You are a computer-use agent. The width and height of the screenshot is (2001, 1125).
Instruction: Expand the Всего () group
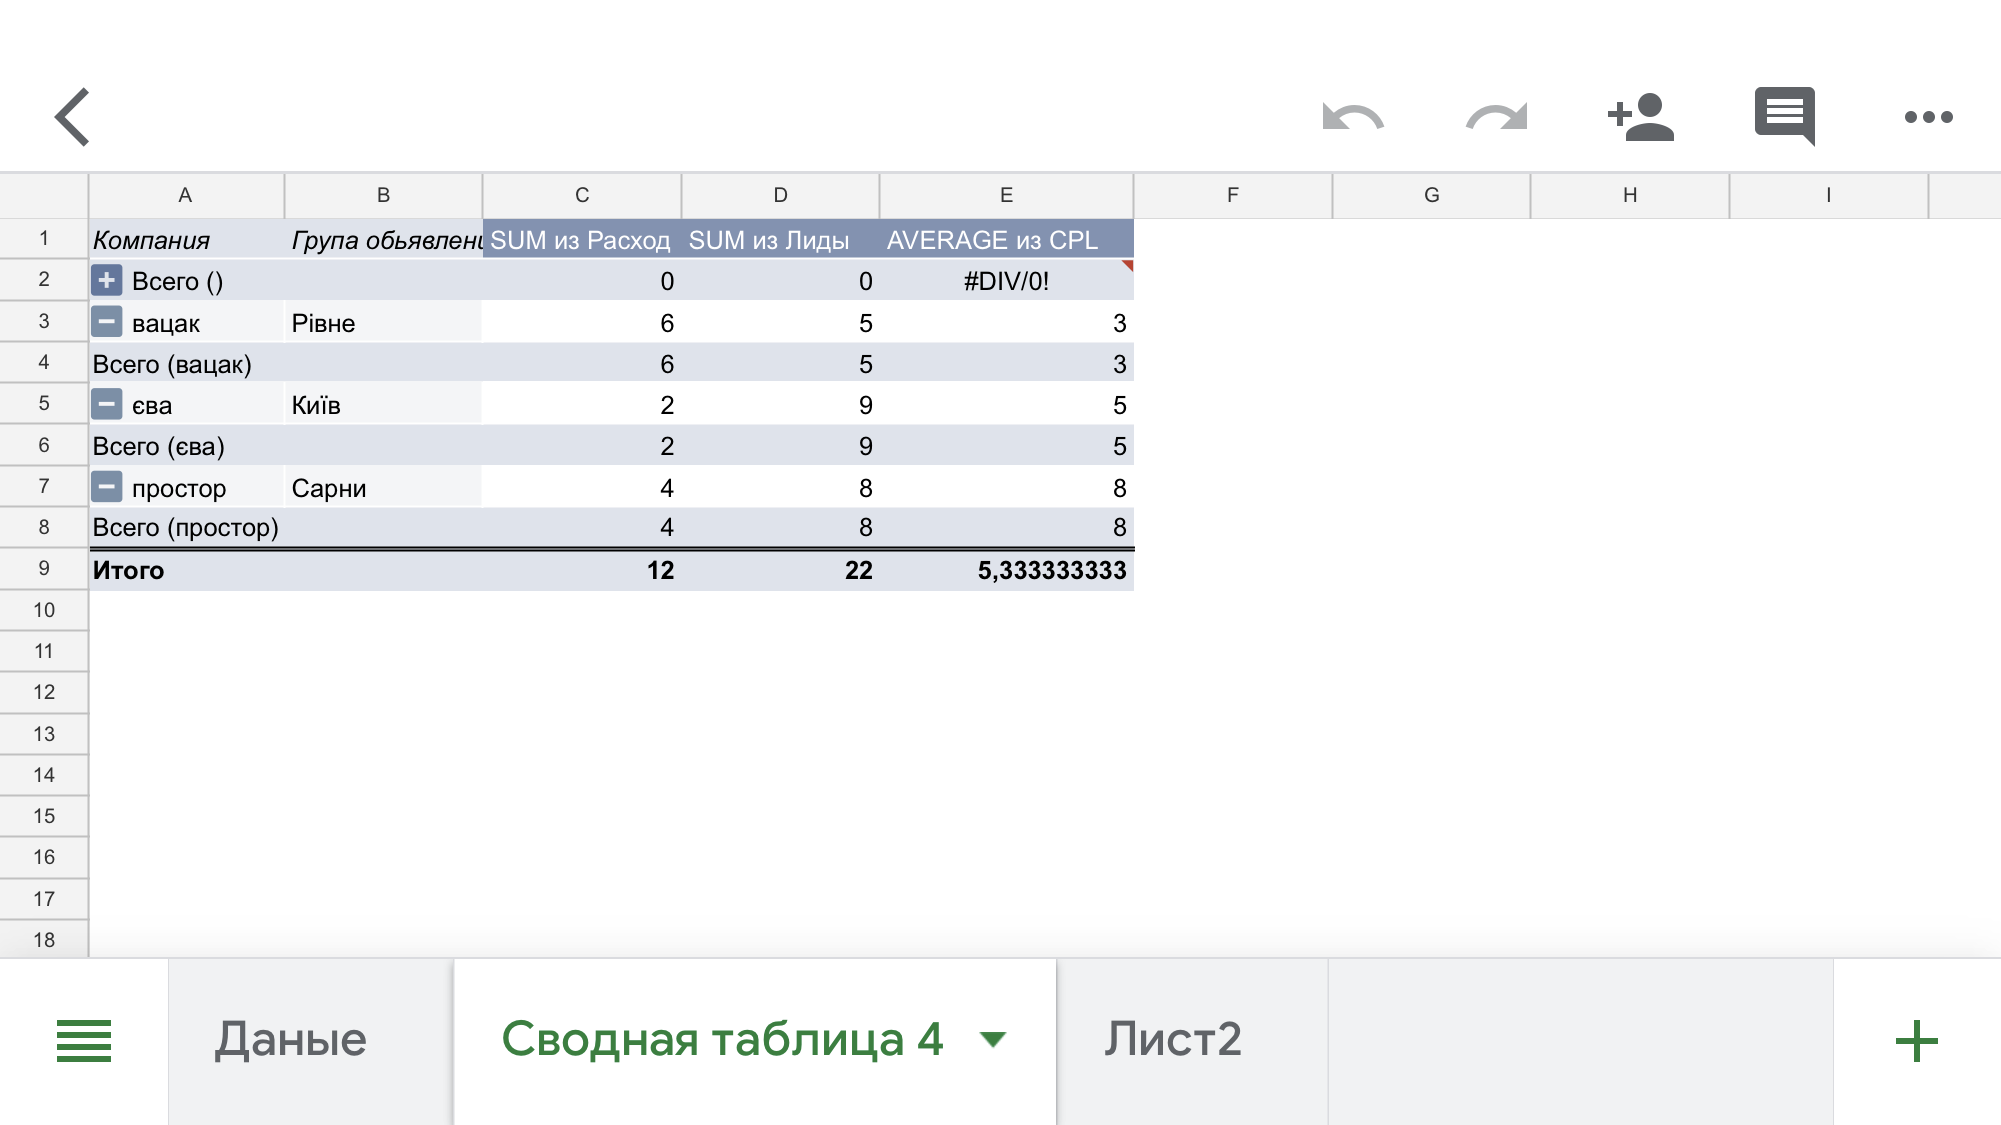[107, 280]
